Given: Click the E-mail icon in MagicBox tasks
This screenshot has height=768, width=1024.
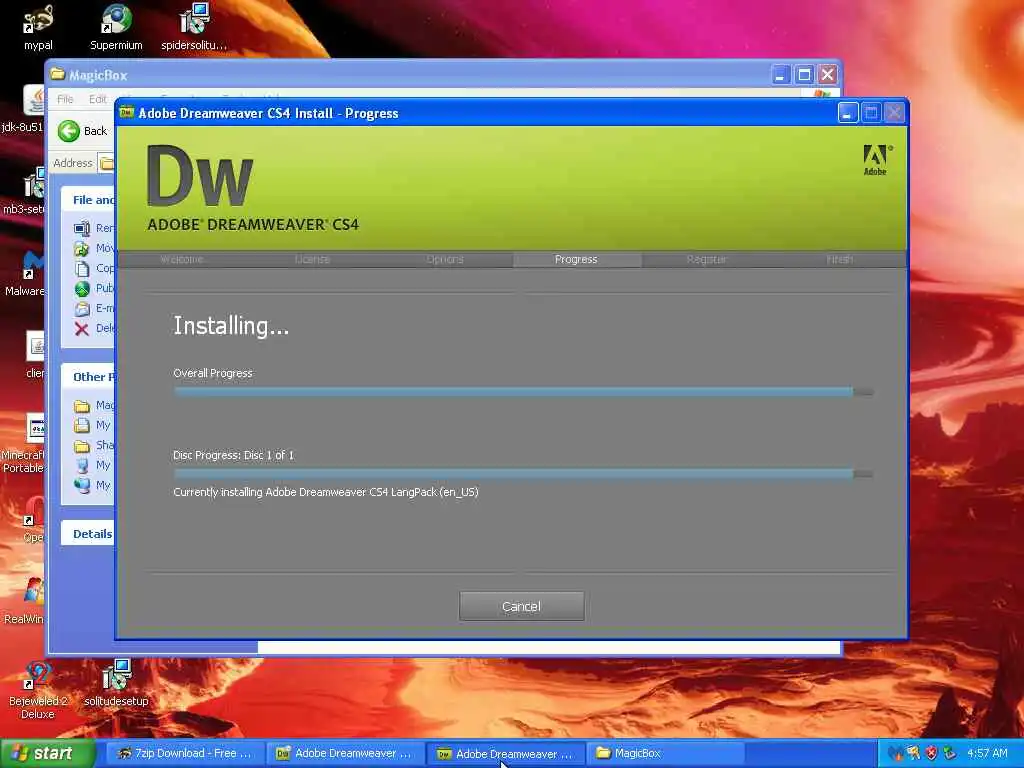Looking at the screenshot, I should (x=82, y=308).
